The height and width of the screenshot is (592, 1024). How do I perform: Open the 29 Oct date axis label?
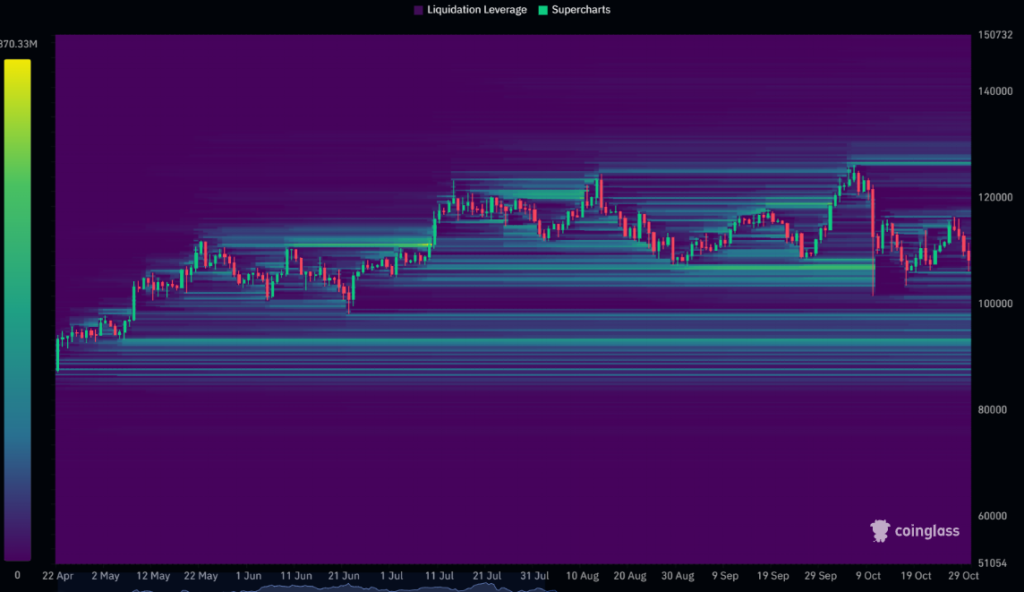(963, 576)
